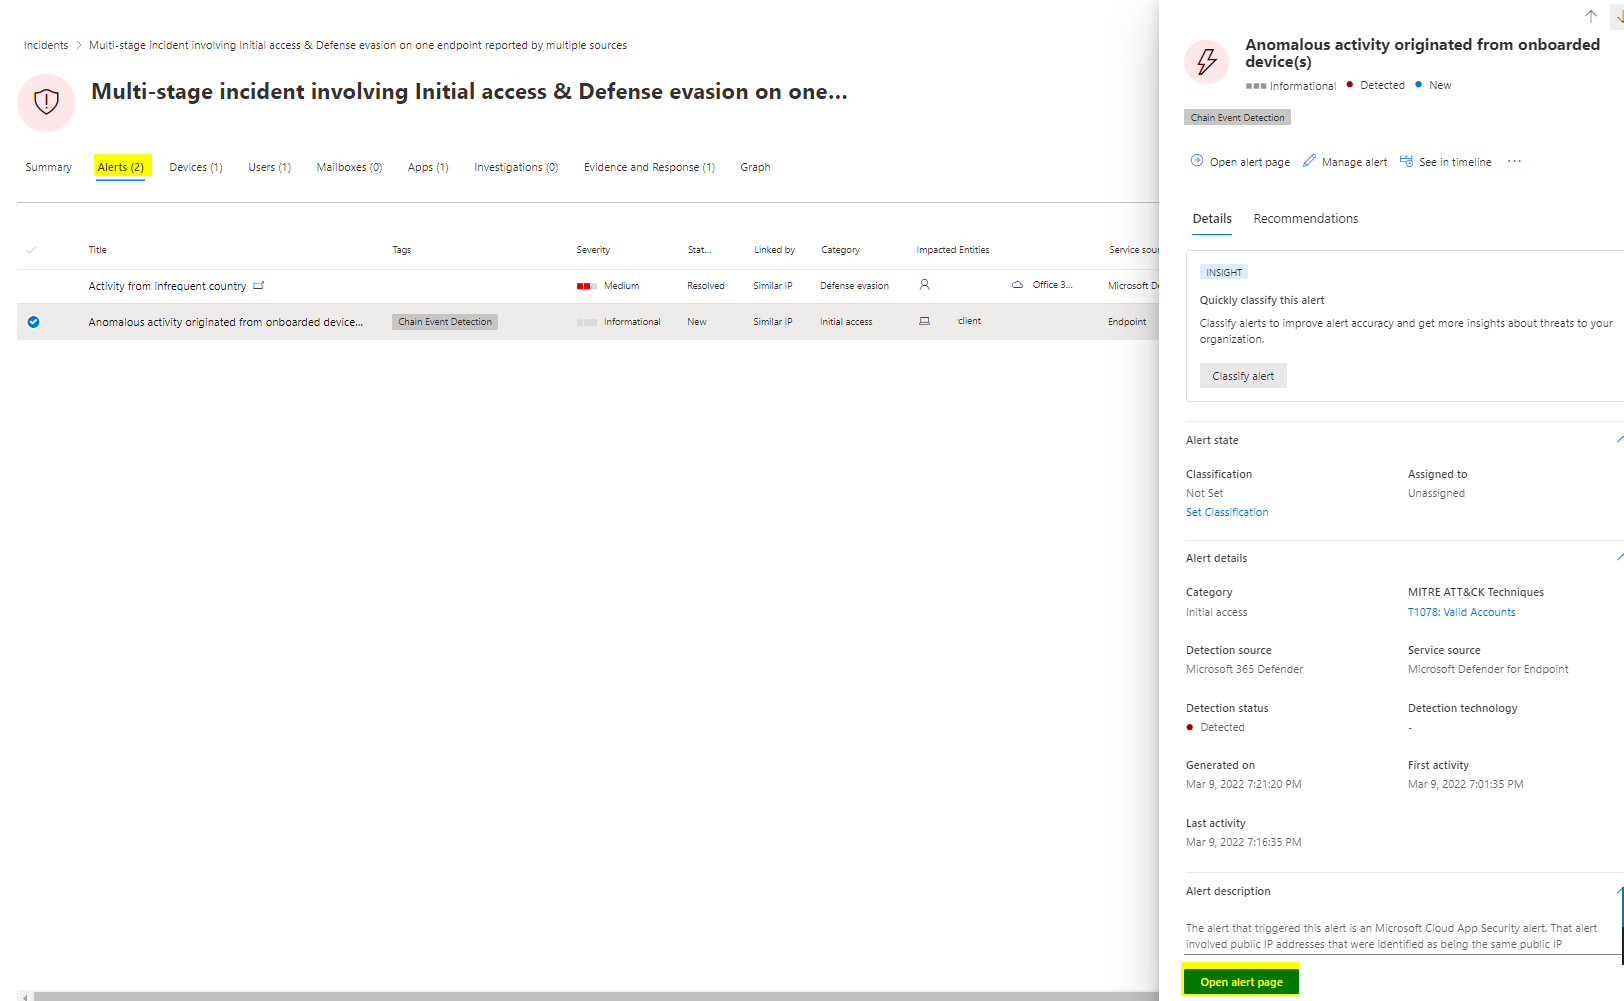Click the Chain Event Detection tag in table row
This screenshot has height=1001, width=1624.
[x=445, y=322]
